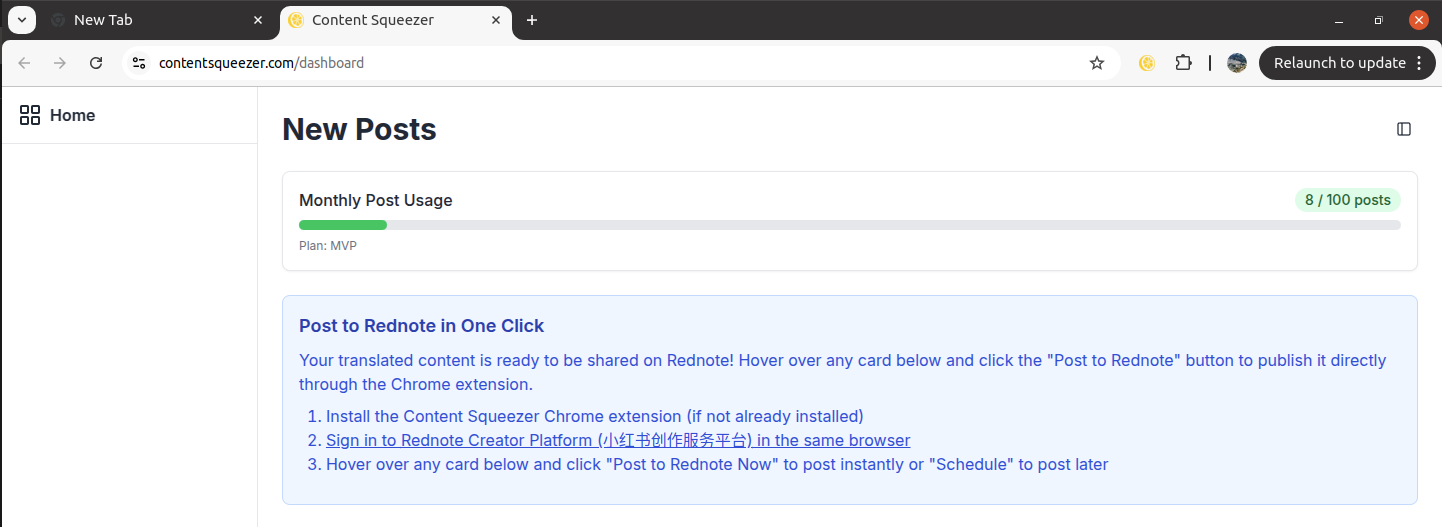Viewport: 1442px width, 527px height.
Task: Open the Chrome profile avatar
Action: coord(1237,63)
